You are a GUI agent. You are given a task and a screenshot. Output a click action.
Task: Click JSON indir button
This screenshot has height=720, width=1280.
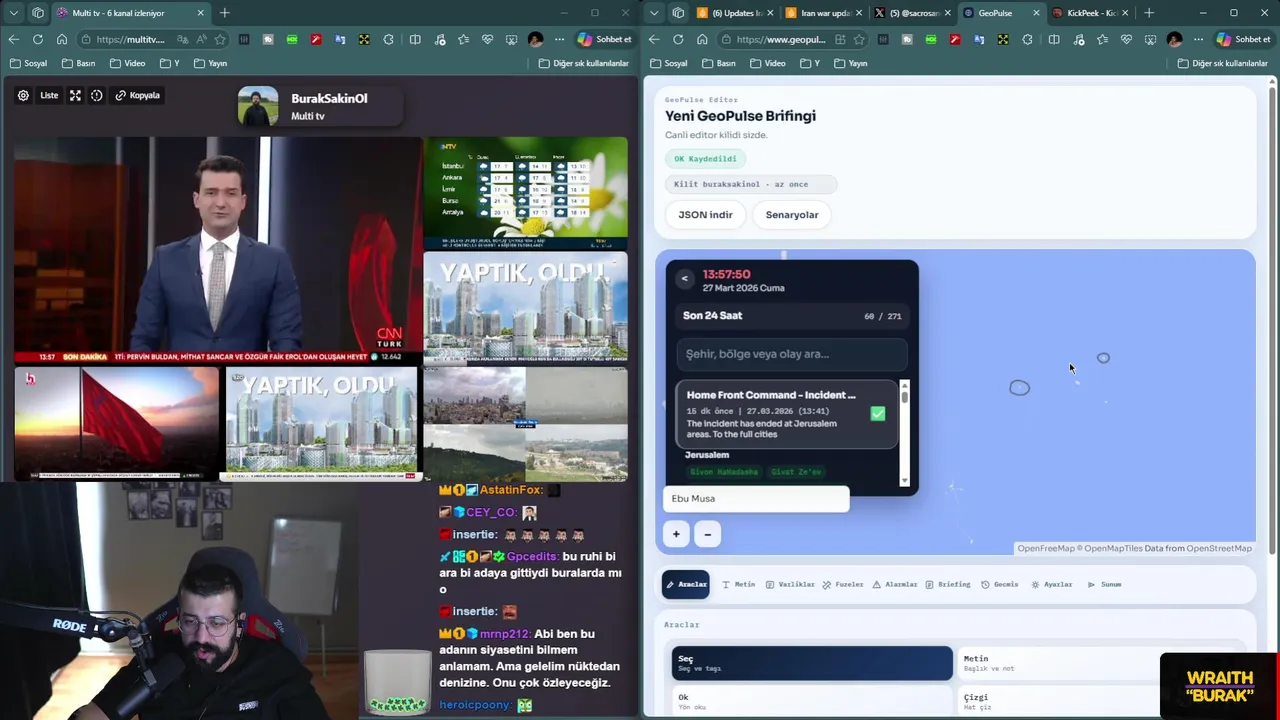[x=706, y=214]
